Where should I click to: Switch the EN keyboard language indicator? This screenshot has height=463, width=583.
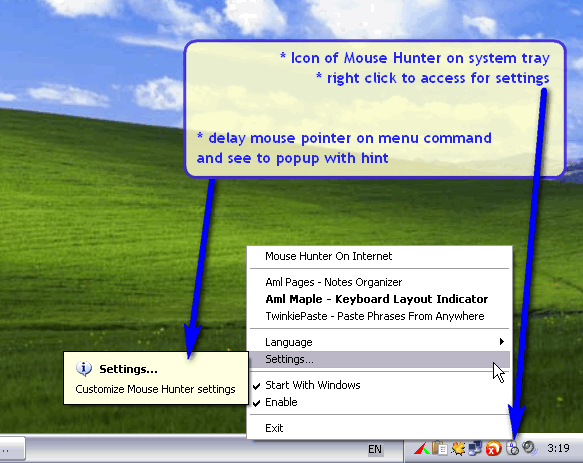click(x=375, y=449)
